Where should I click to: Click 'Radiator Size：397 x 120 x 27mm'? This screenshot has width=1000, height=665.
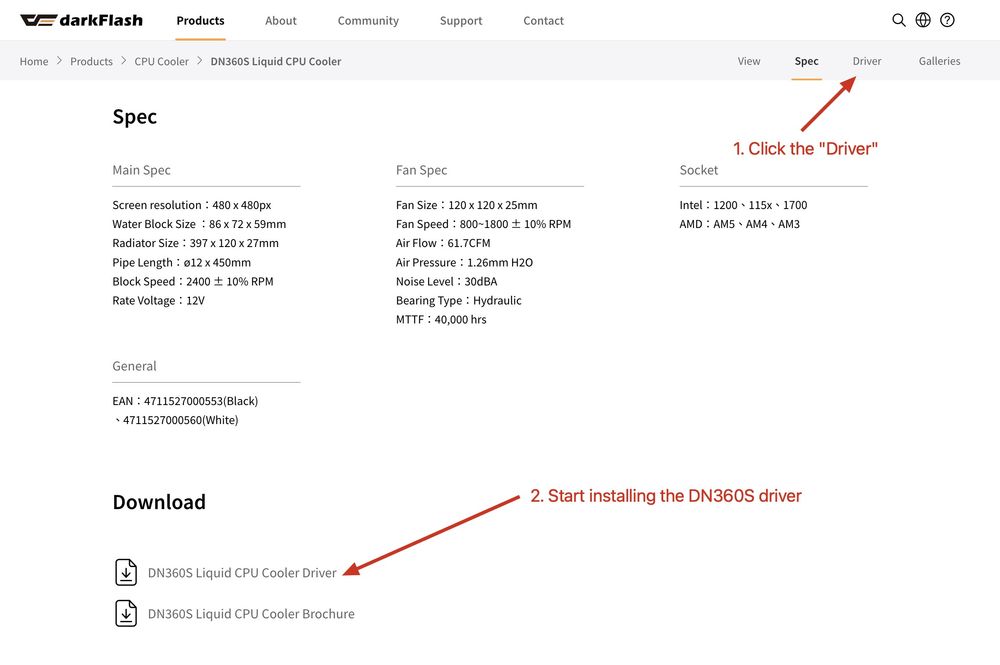(x=195, y=243)
